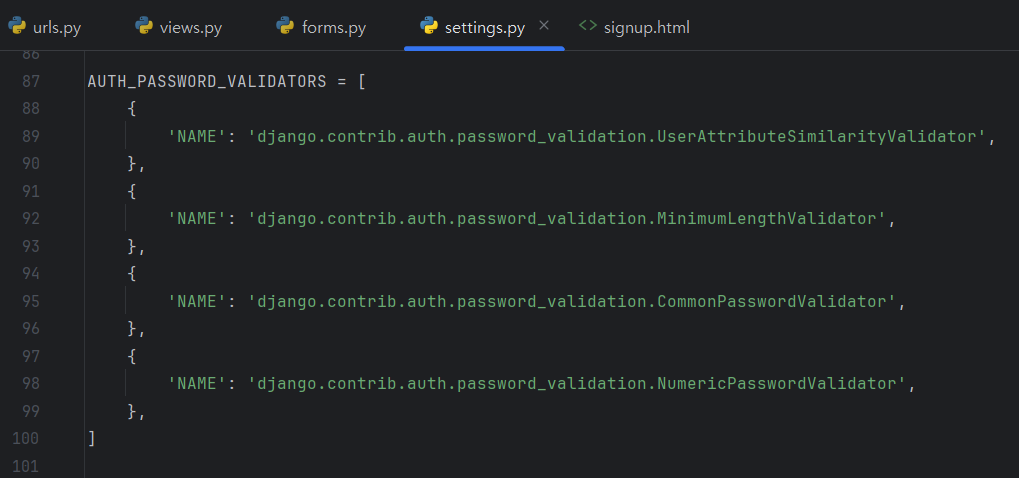The image size is (1019, 478).
Task: Click the closing square bracket on line 100
Action: 92,438
